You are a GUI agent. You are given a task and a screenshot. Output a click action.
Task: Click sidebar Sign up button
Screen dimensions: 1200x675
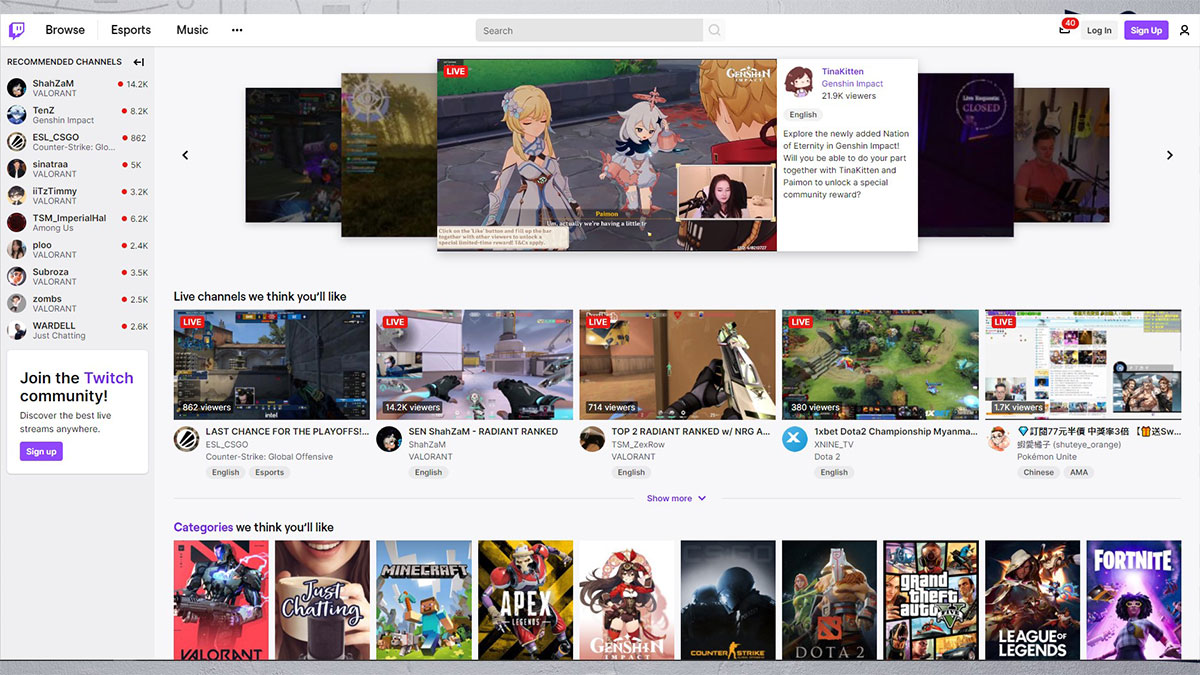coord(41,451)
